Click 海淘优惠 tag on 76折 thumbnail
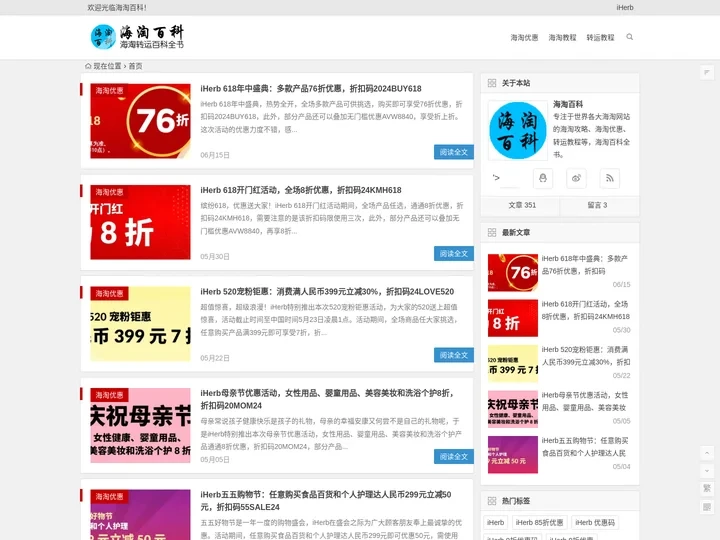Screen dimensions: 720x540 109,90
